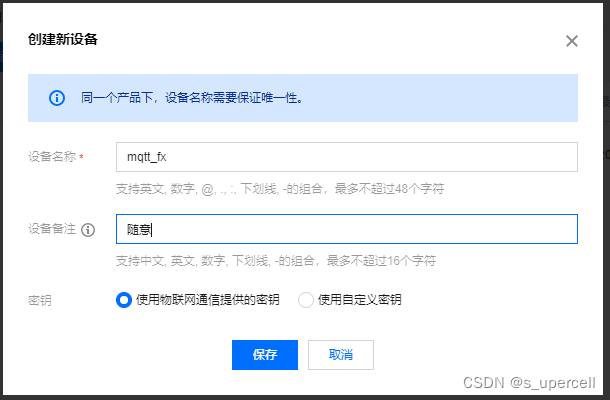Image resolution: width=610 pixels, height=400 pixels.
Task: Click the 密钥 label
Action: click(x=40, y=300)
